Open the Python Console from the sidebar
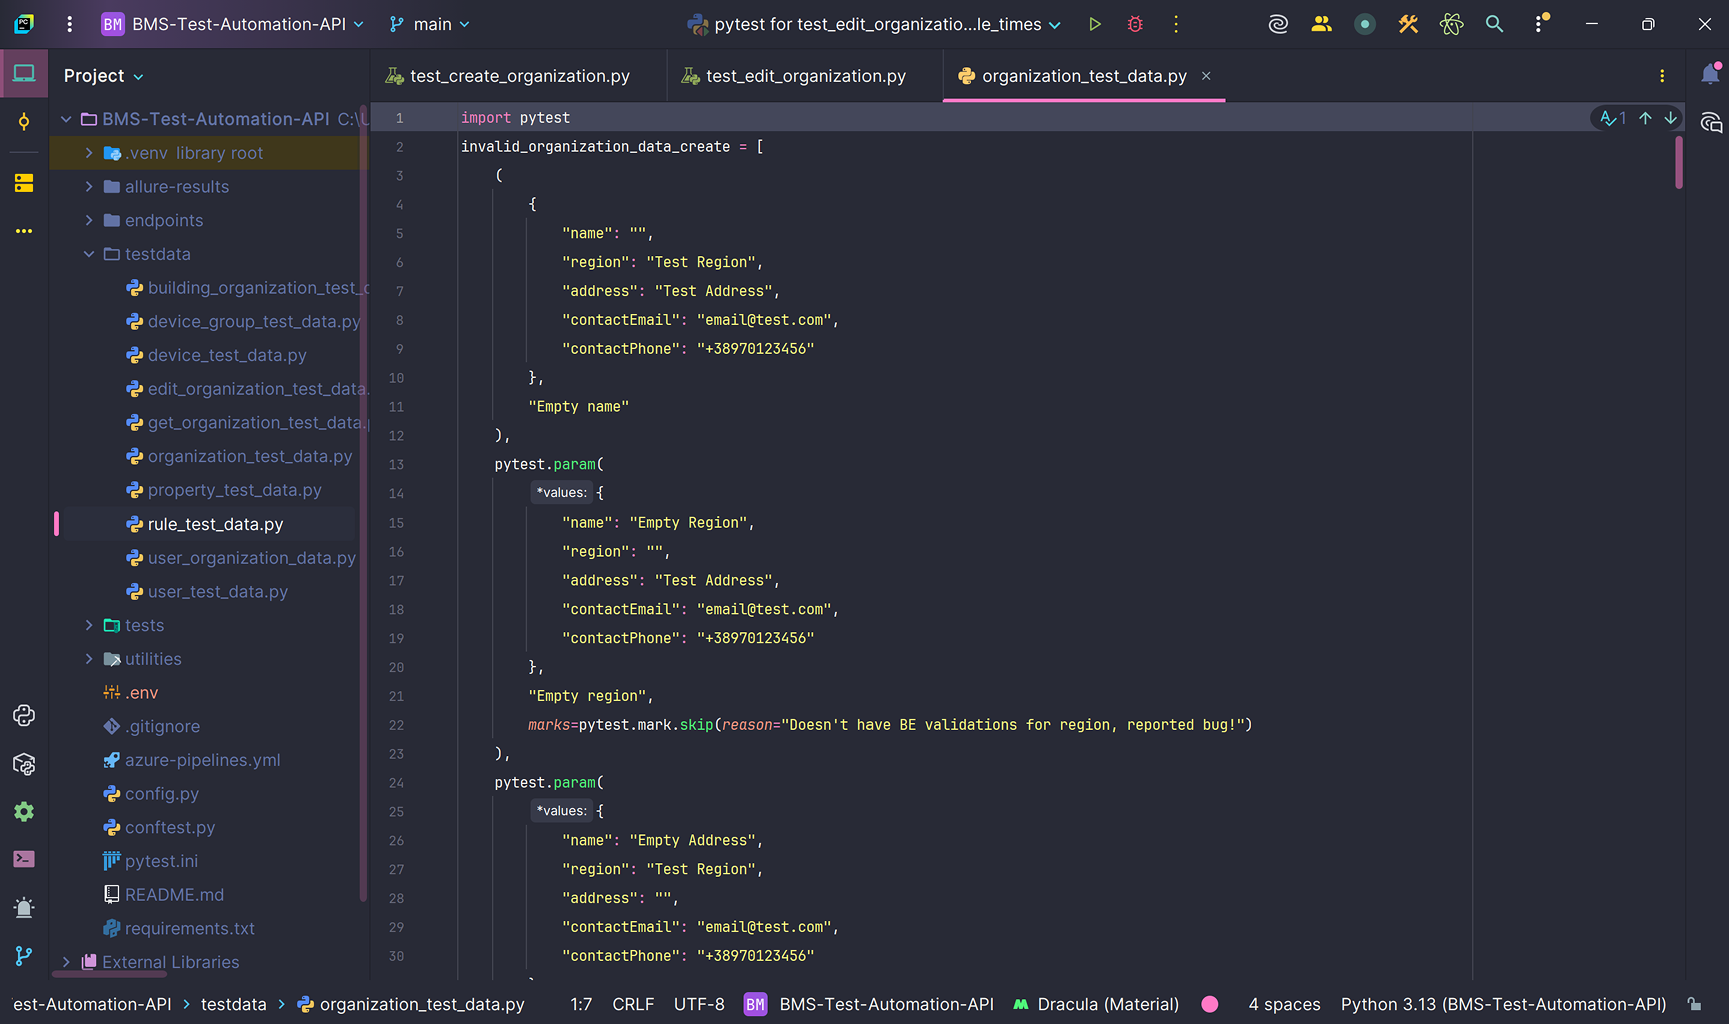The height and width of the screenshot is (1024, 1729). point(24,715)
